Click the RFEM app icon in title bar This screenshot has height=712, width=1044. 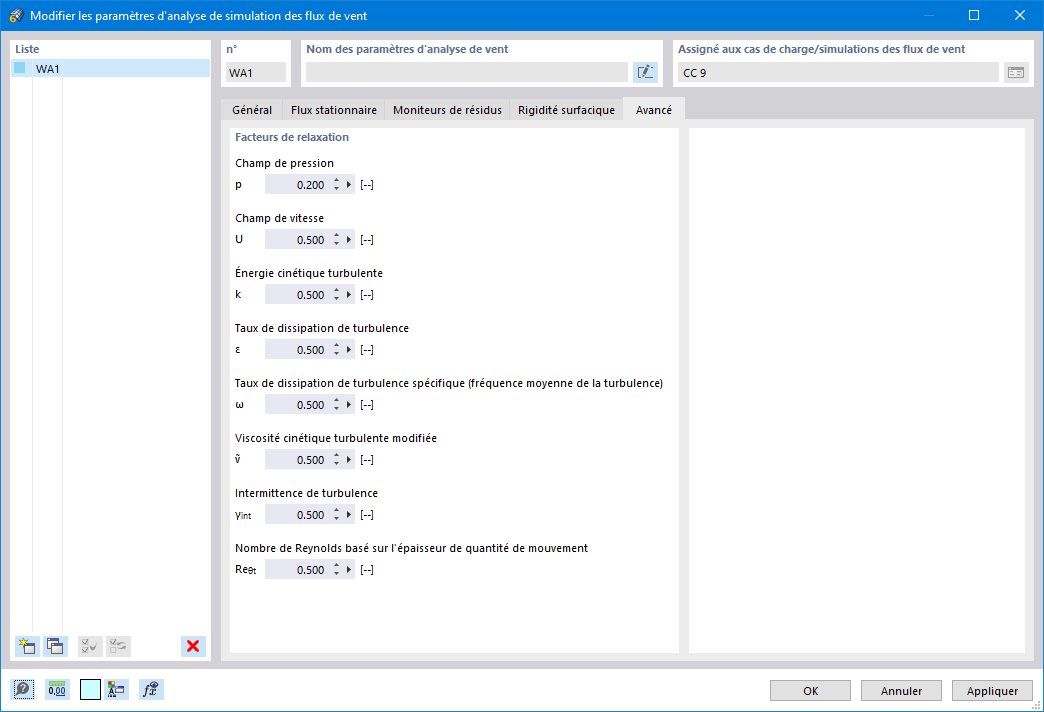click(16, 15)
